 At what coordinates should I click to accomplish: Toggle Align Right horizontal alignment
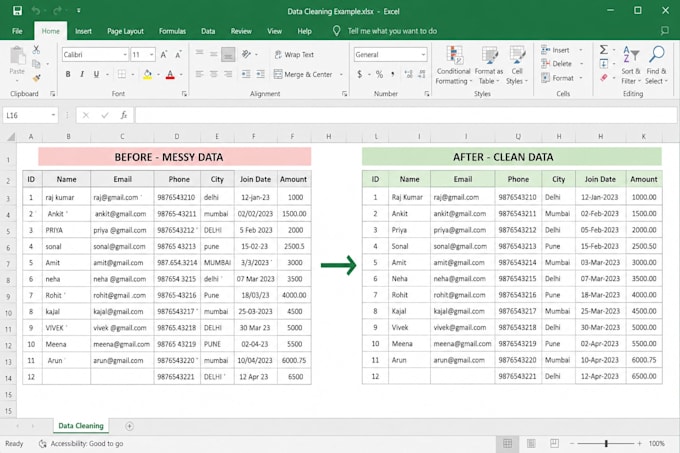point(228,74)
